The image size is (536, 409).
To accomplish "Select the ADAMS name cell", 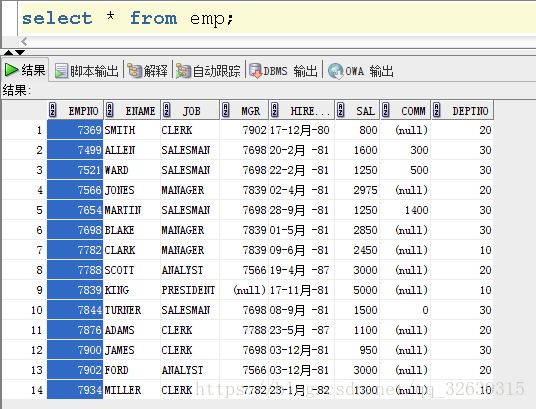I will (x=132, y=330).
